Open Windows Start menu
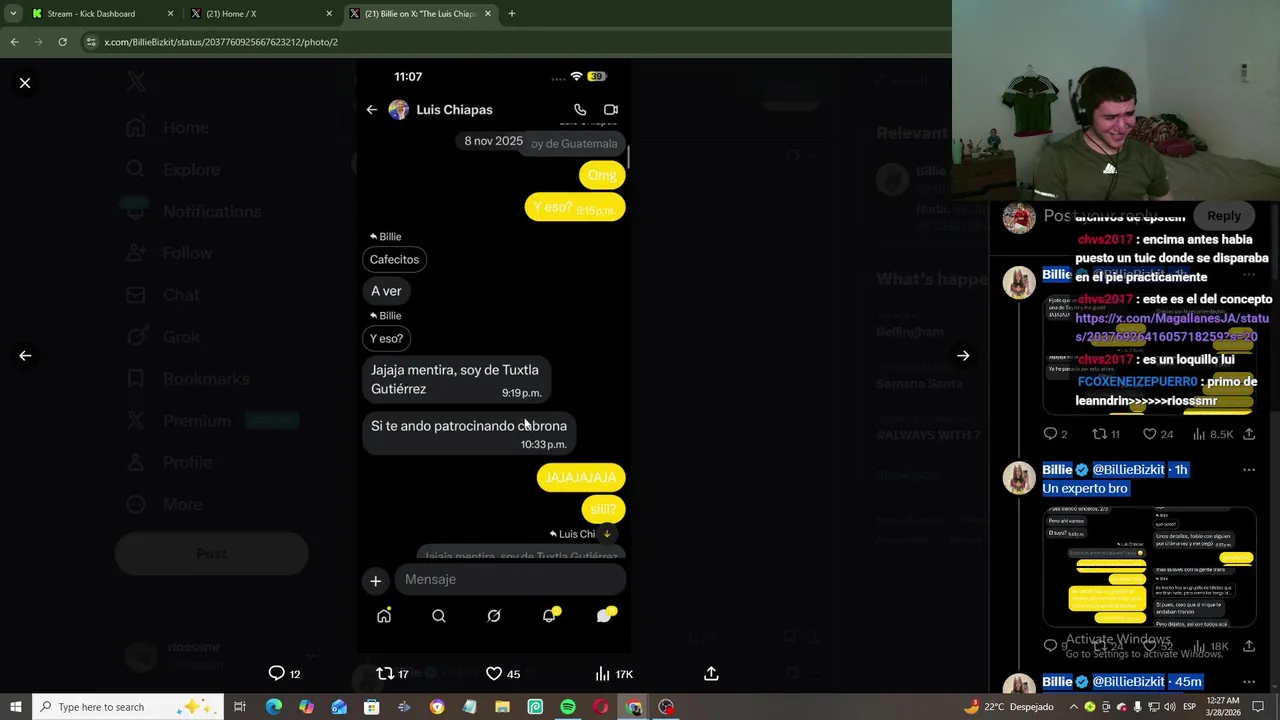The width and height of the screenshot is (1280, 720). tap(15, 707)
